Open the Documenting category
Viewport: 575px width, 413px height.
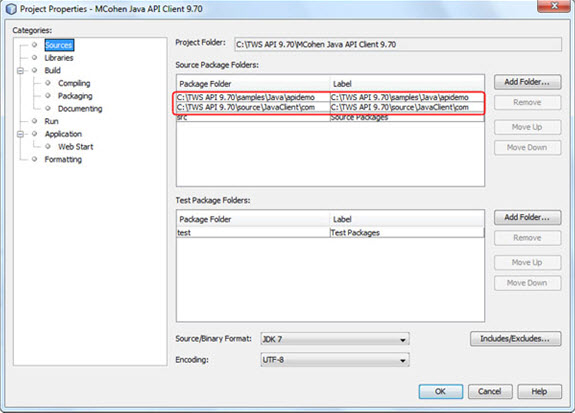80,109
